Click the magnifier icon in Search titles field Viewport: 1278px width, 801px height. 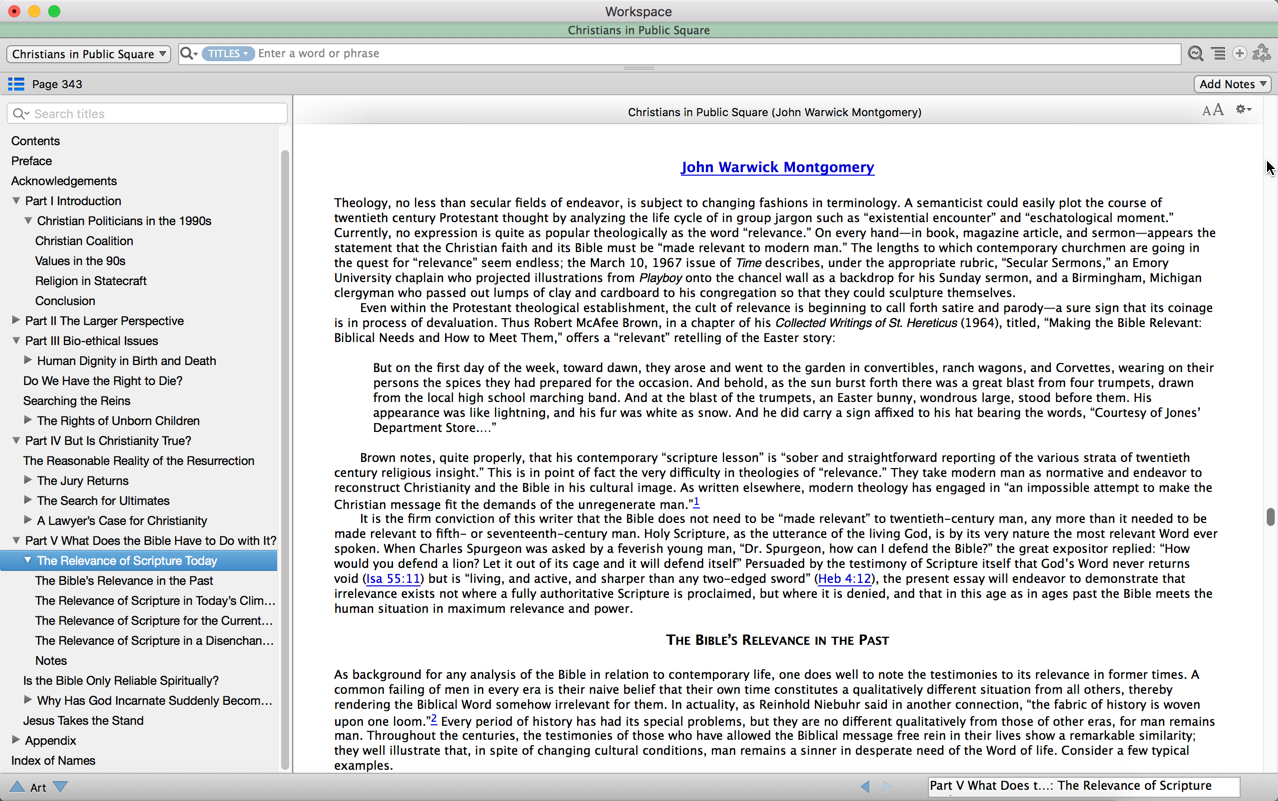pyautogui.click(x=20, y=114)
